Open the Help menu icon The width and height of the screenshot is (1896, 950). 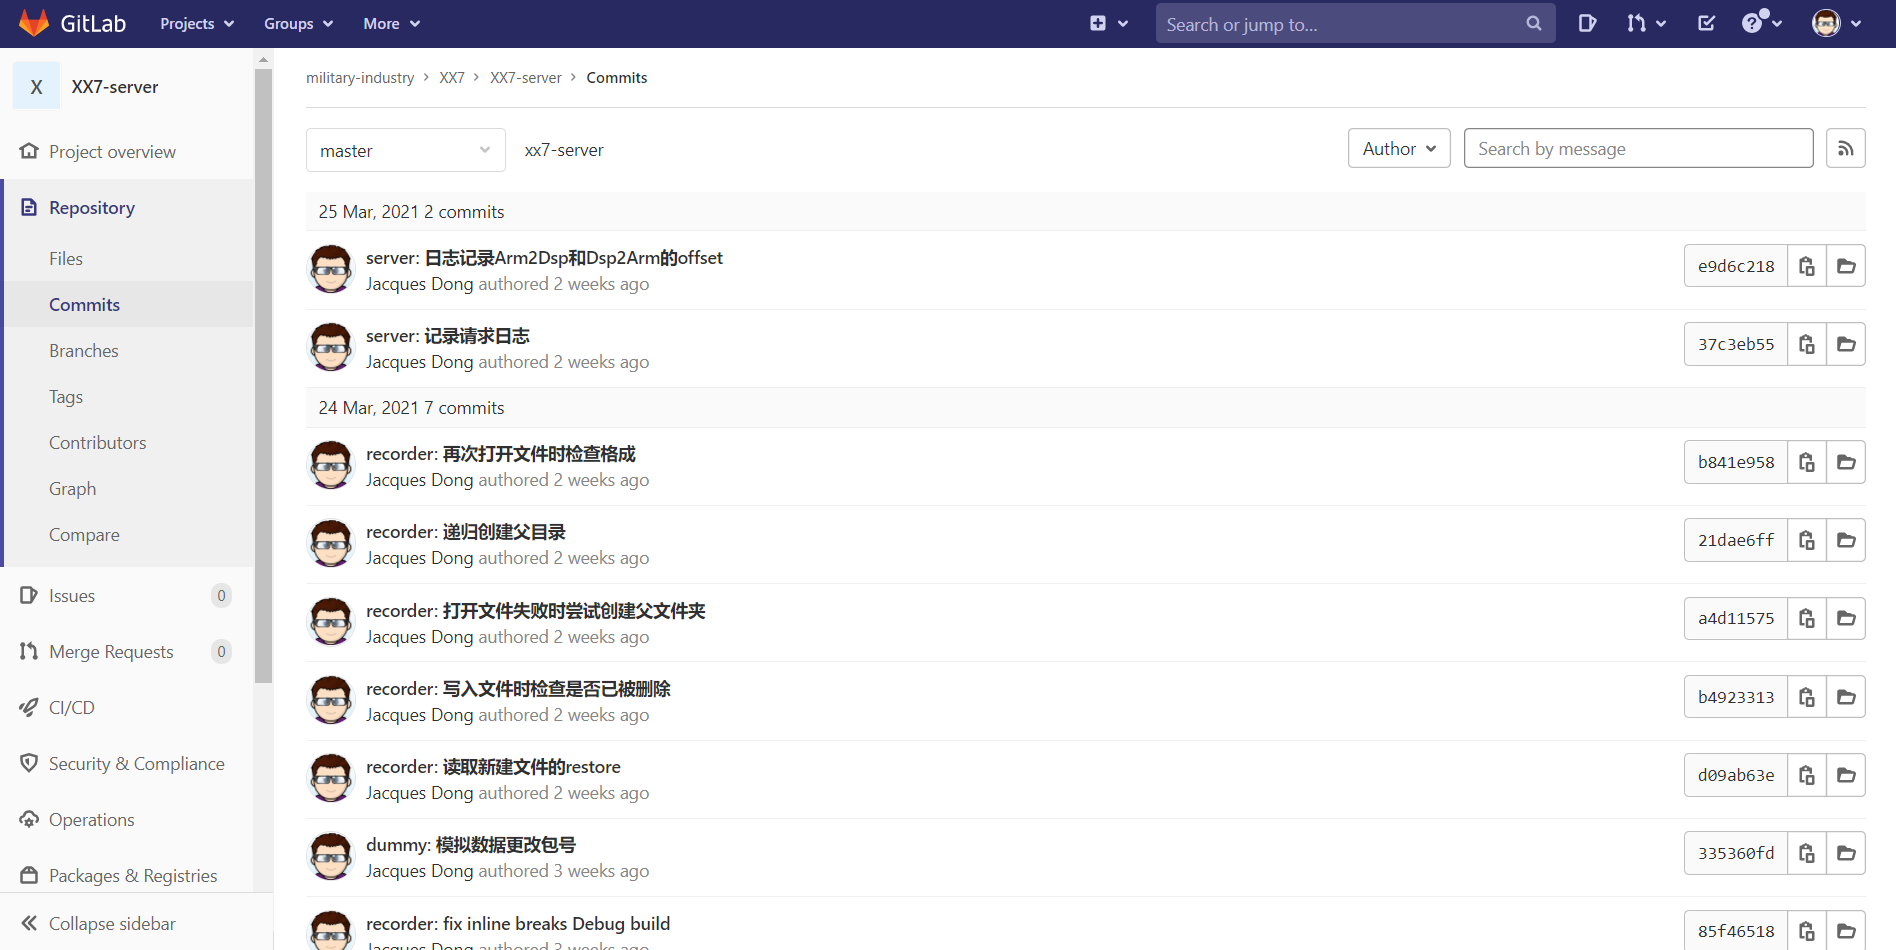(x=1761, y=23)
